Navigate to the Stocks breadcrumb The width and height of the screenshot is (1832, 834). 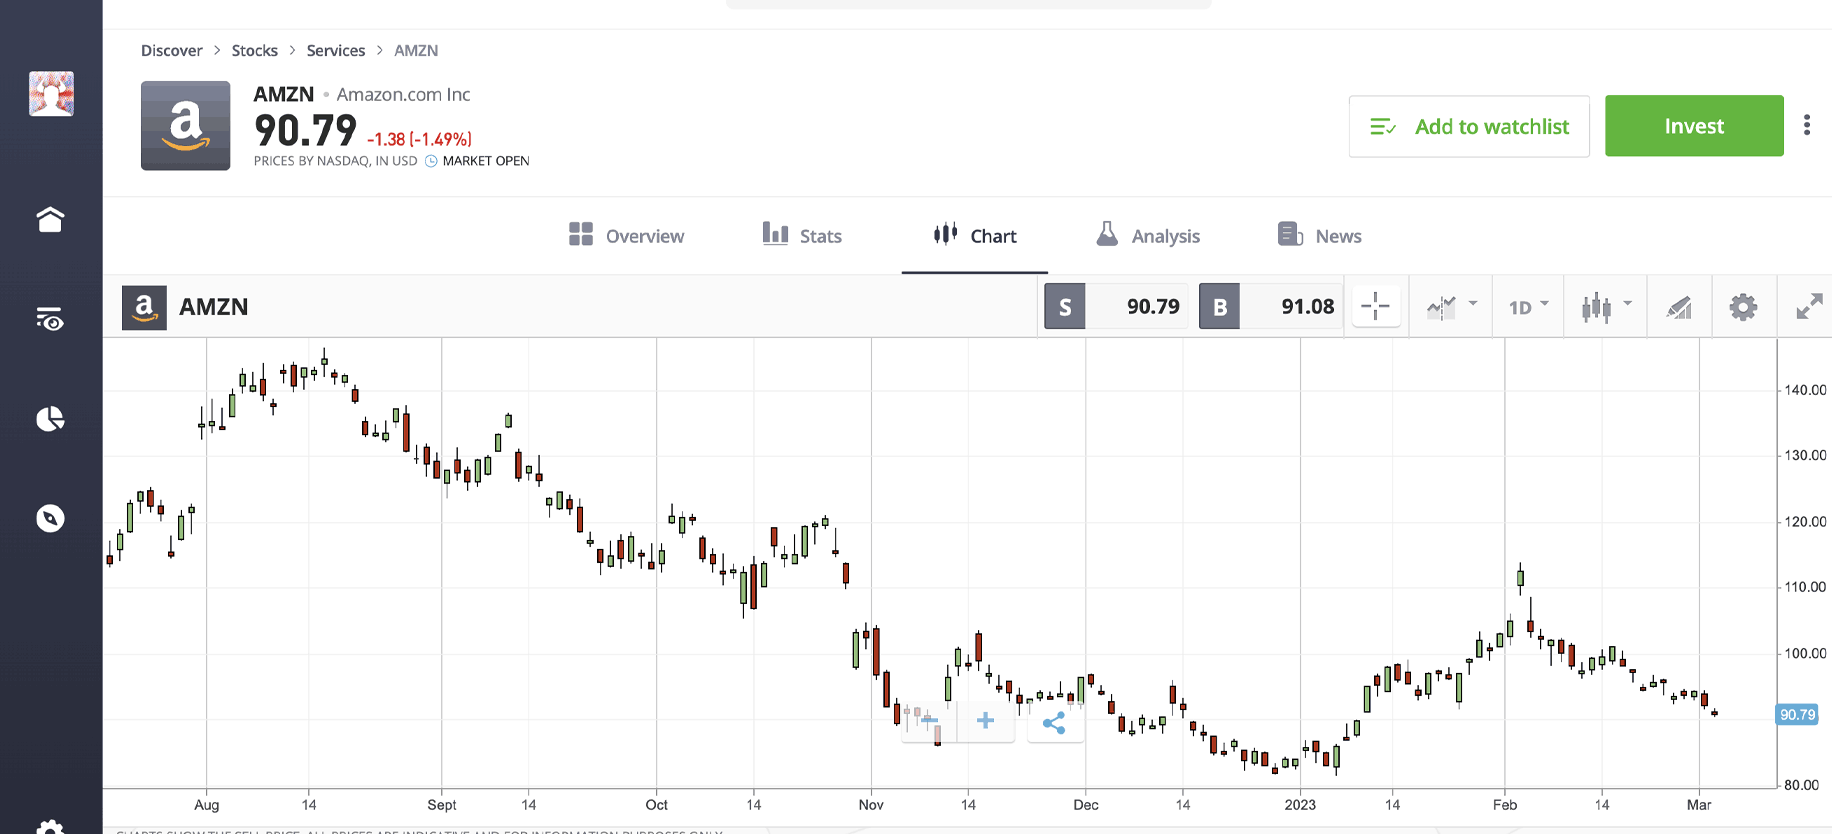(x=254, y=50)
